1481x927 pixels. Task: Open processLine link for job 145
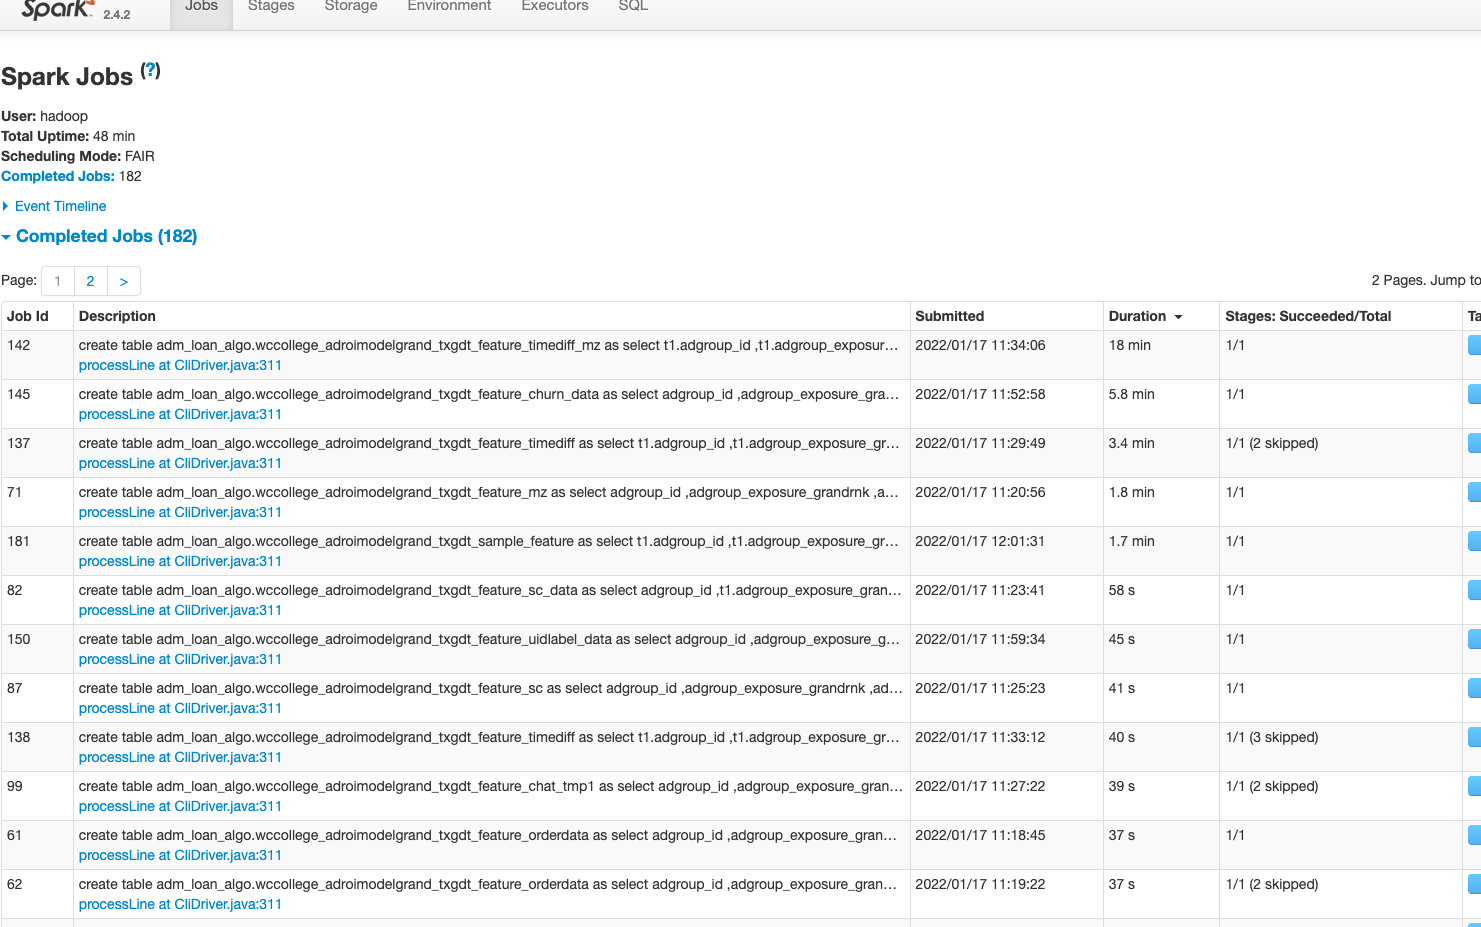click(x=180, y=414)
